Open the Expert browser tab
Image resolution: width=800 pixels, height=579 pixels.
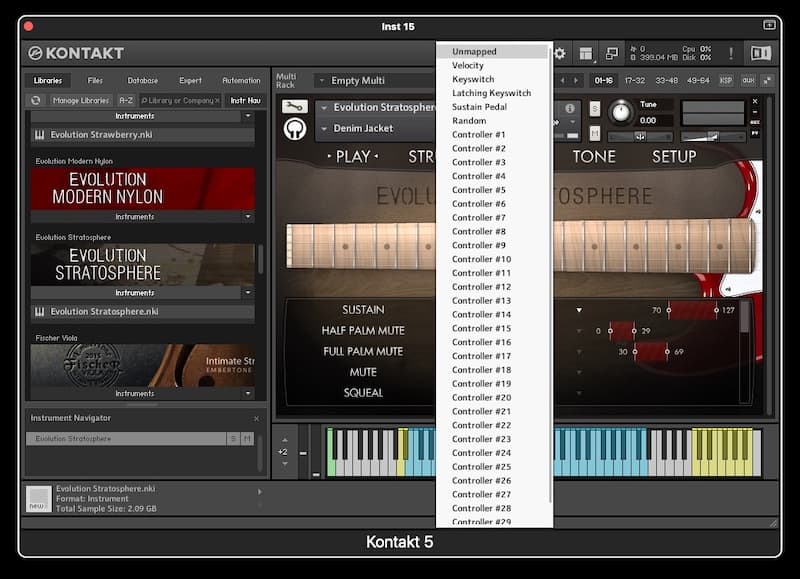tap(190, 81)
